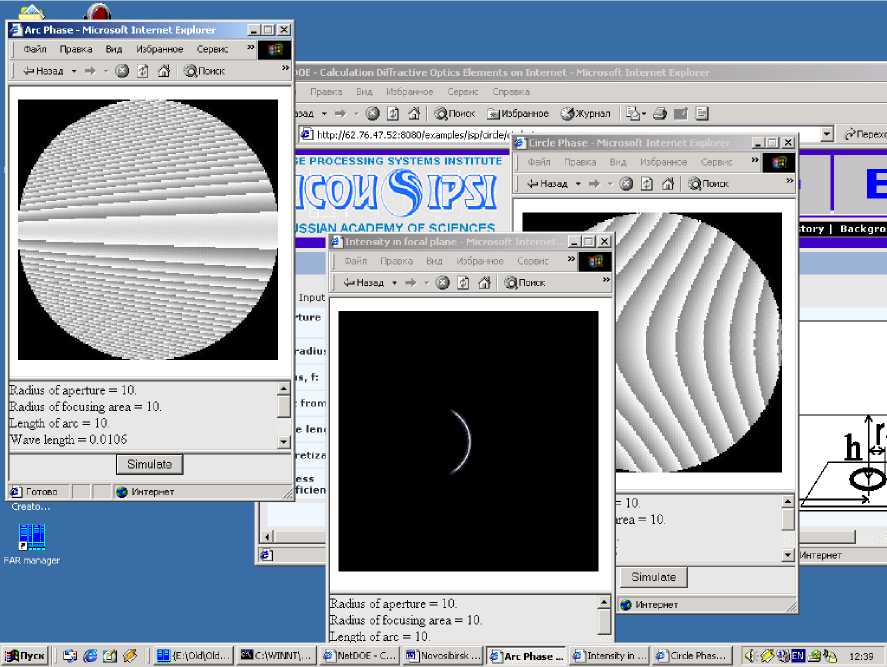Click Refresh icon in Circle Phase window toolbar

click(647, 184)
